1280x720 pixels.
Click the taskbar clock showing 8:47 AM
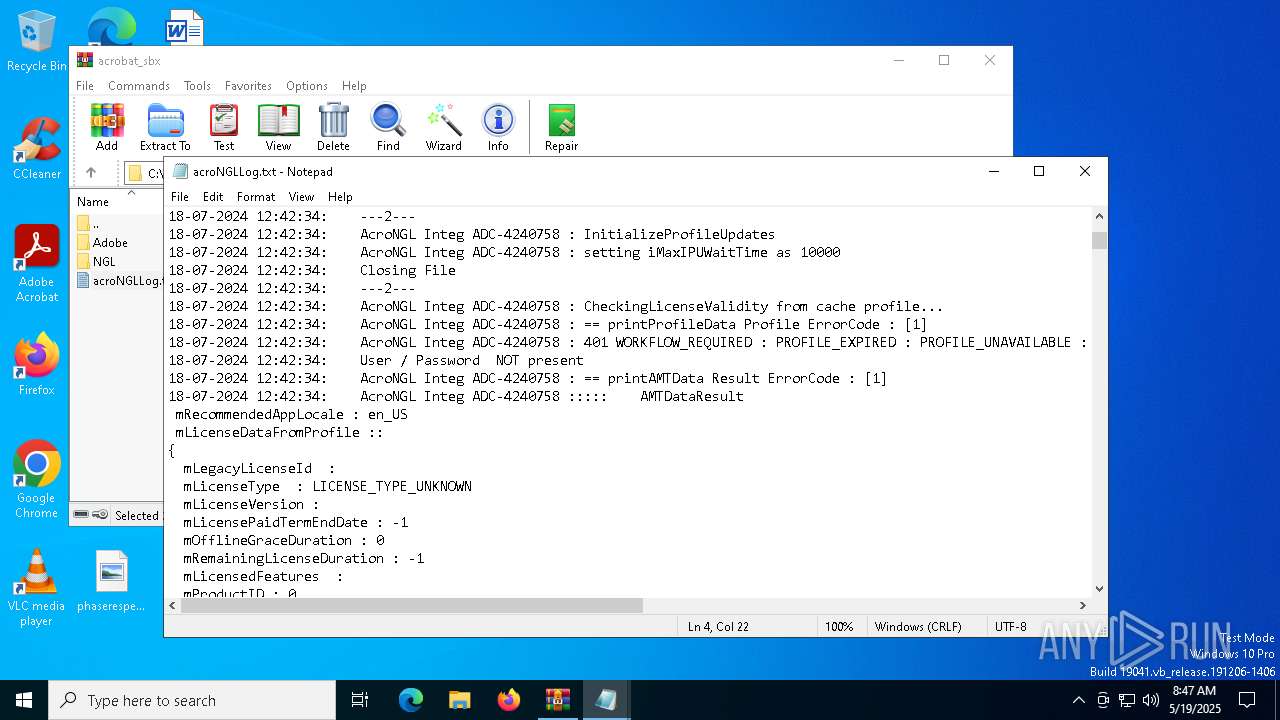(x=1194, y=700)
